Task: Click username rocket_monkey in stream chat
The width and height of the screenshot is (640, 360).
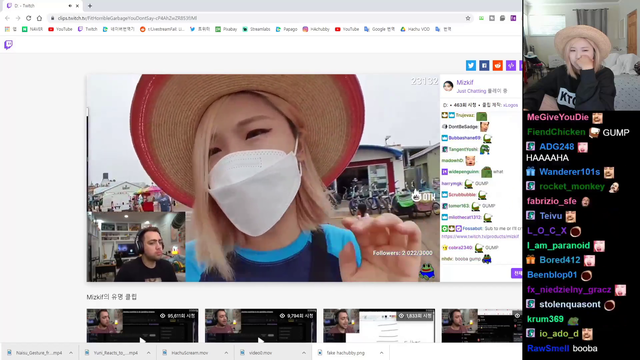Action: point(572,187)
